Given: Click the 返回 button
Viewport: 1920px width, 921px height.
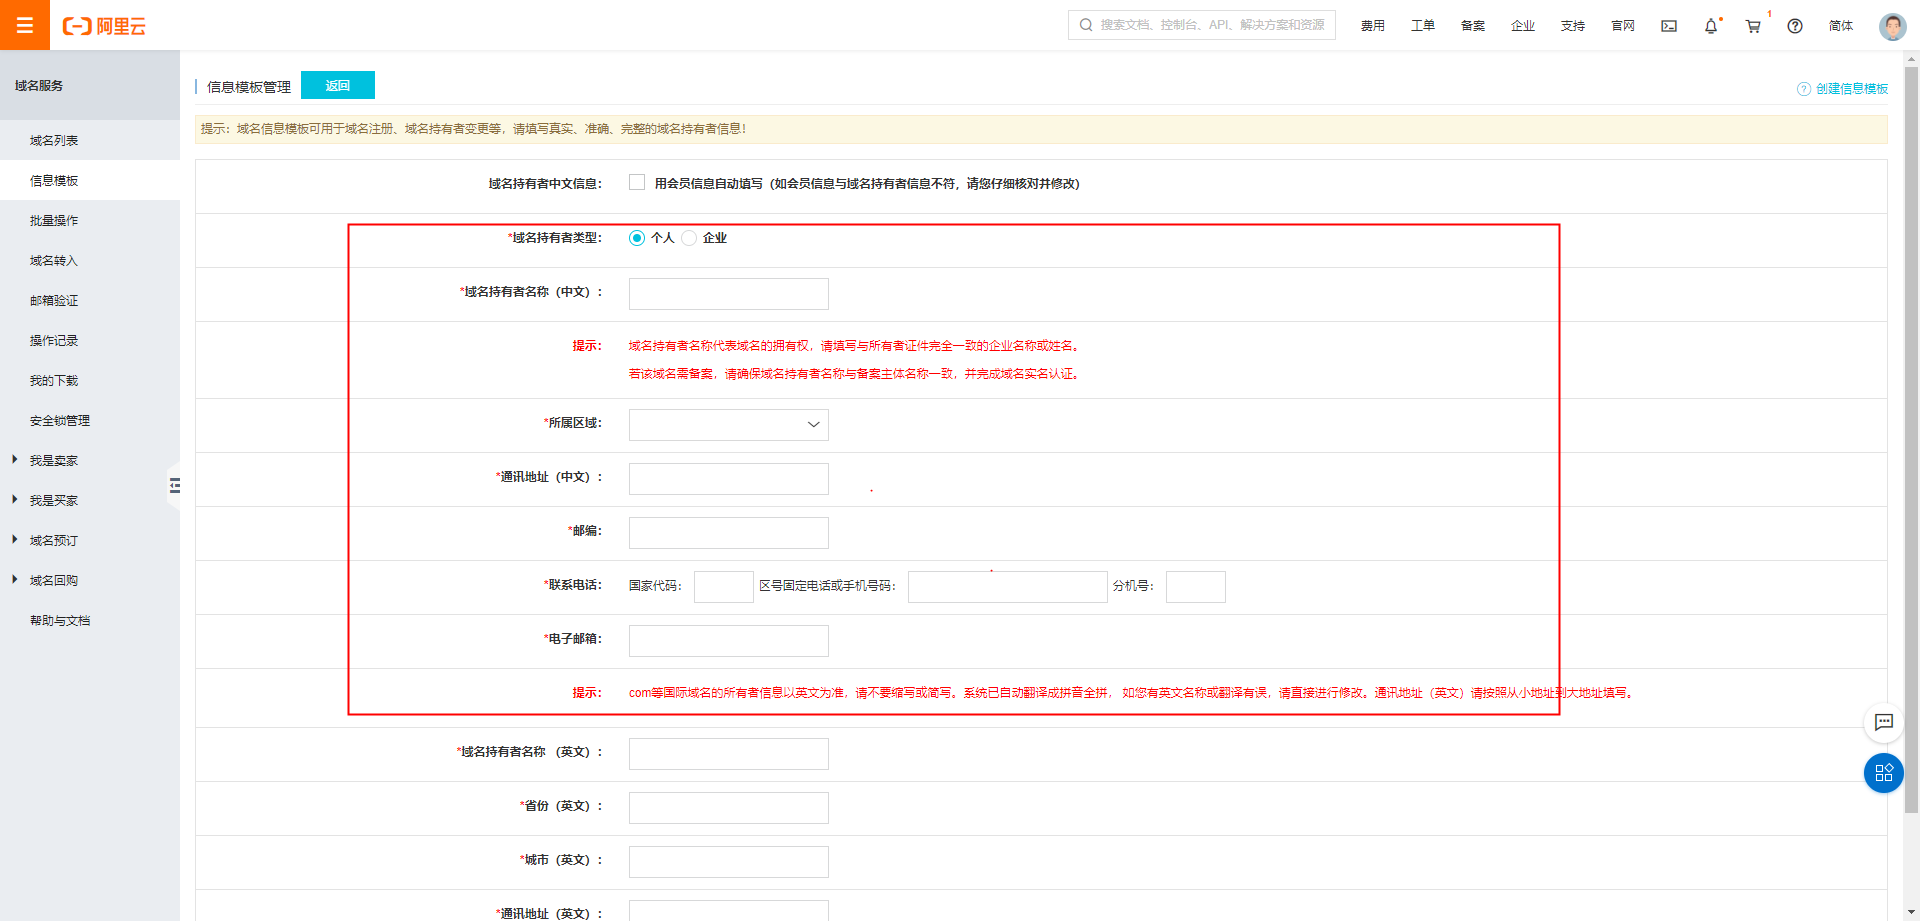Looking at the screenshot, I should pos(337,85).
